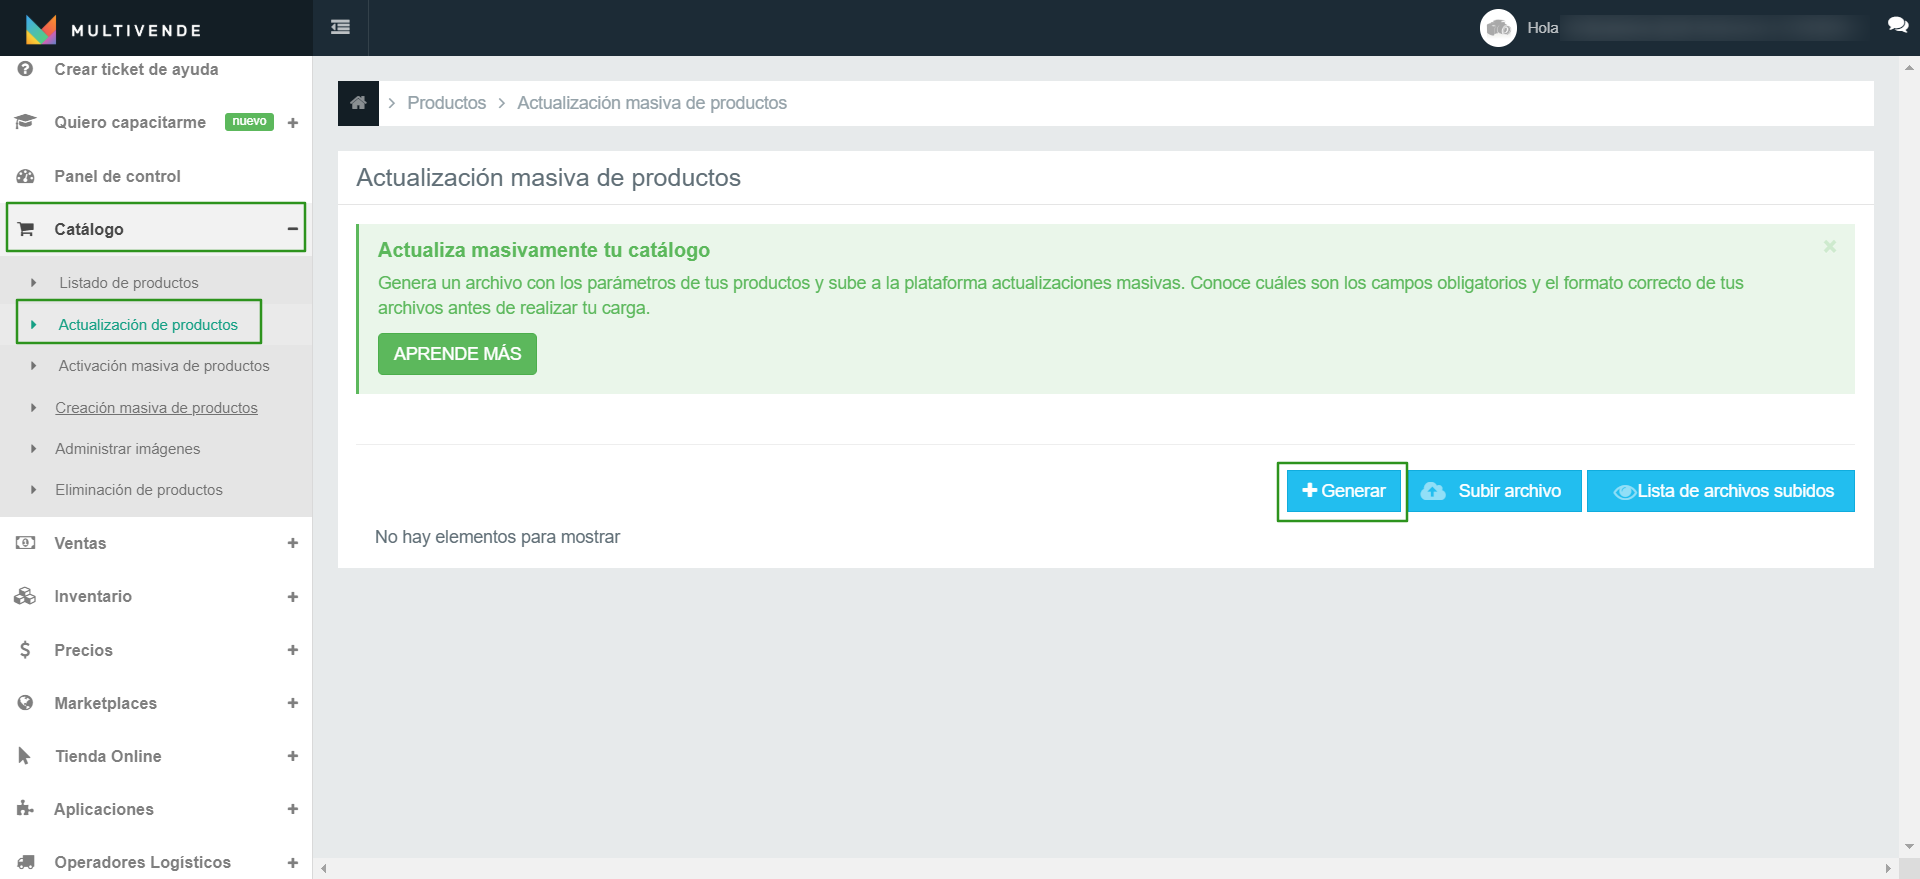Click the user avatar icon beside Hola
This screenshot has height=879, width=1920.
pyautogui.click(x=1498, y=28)
